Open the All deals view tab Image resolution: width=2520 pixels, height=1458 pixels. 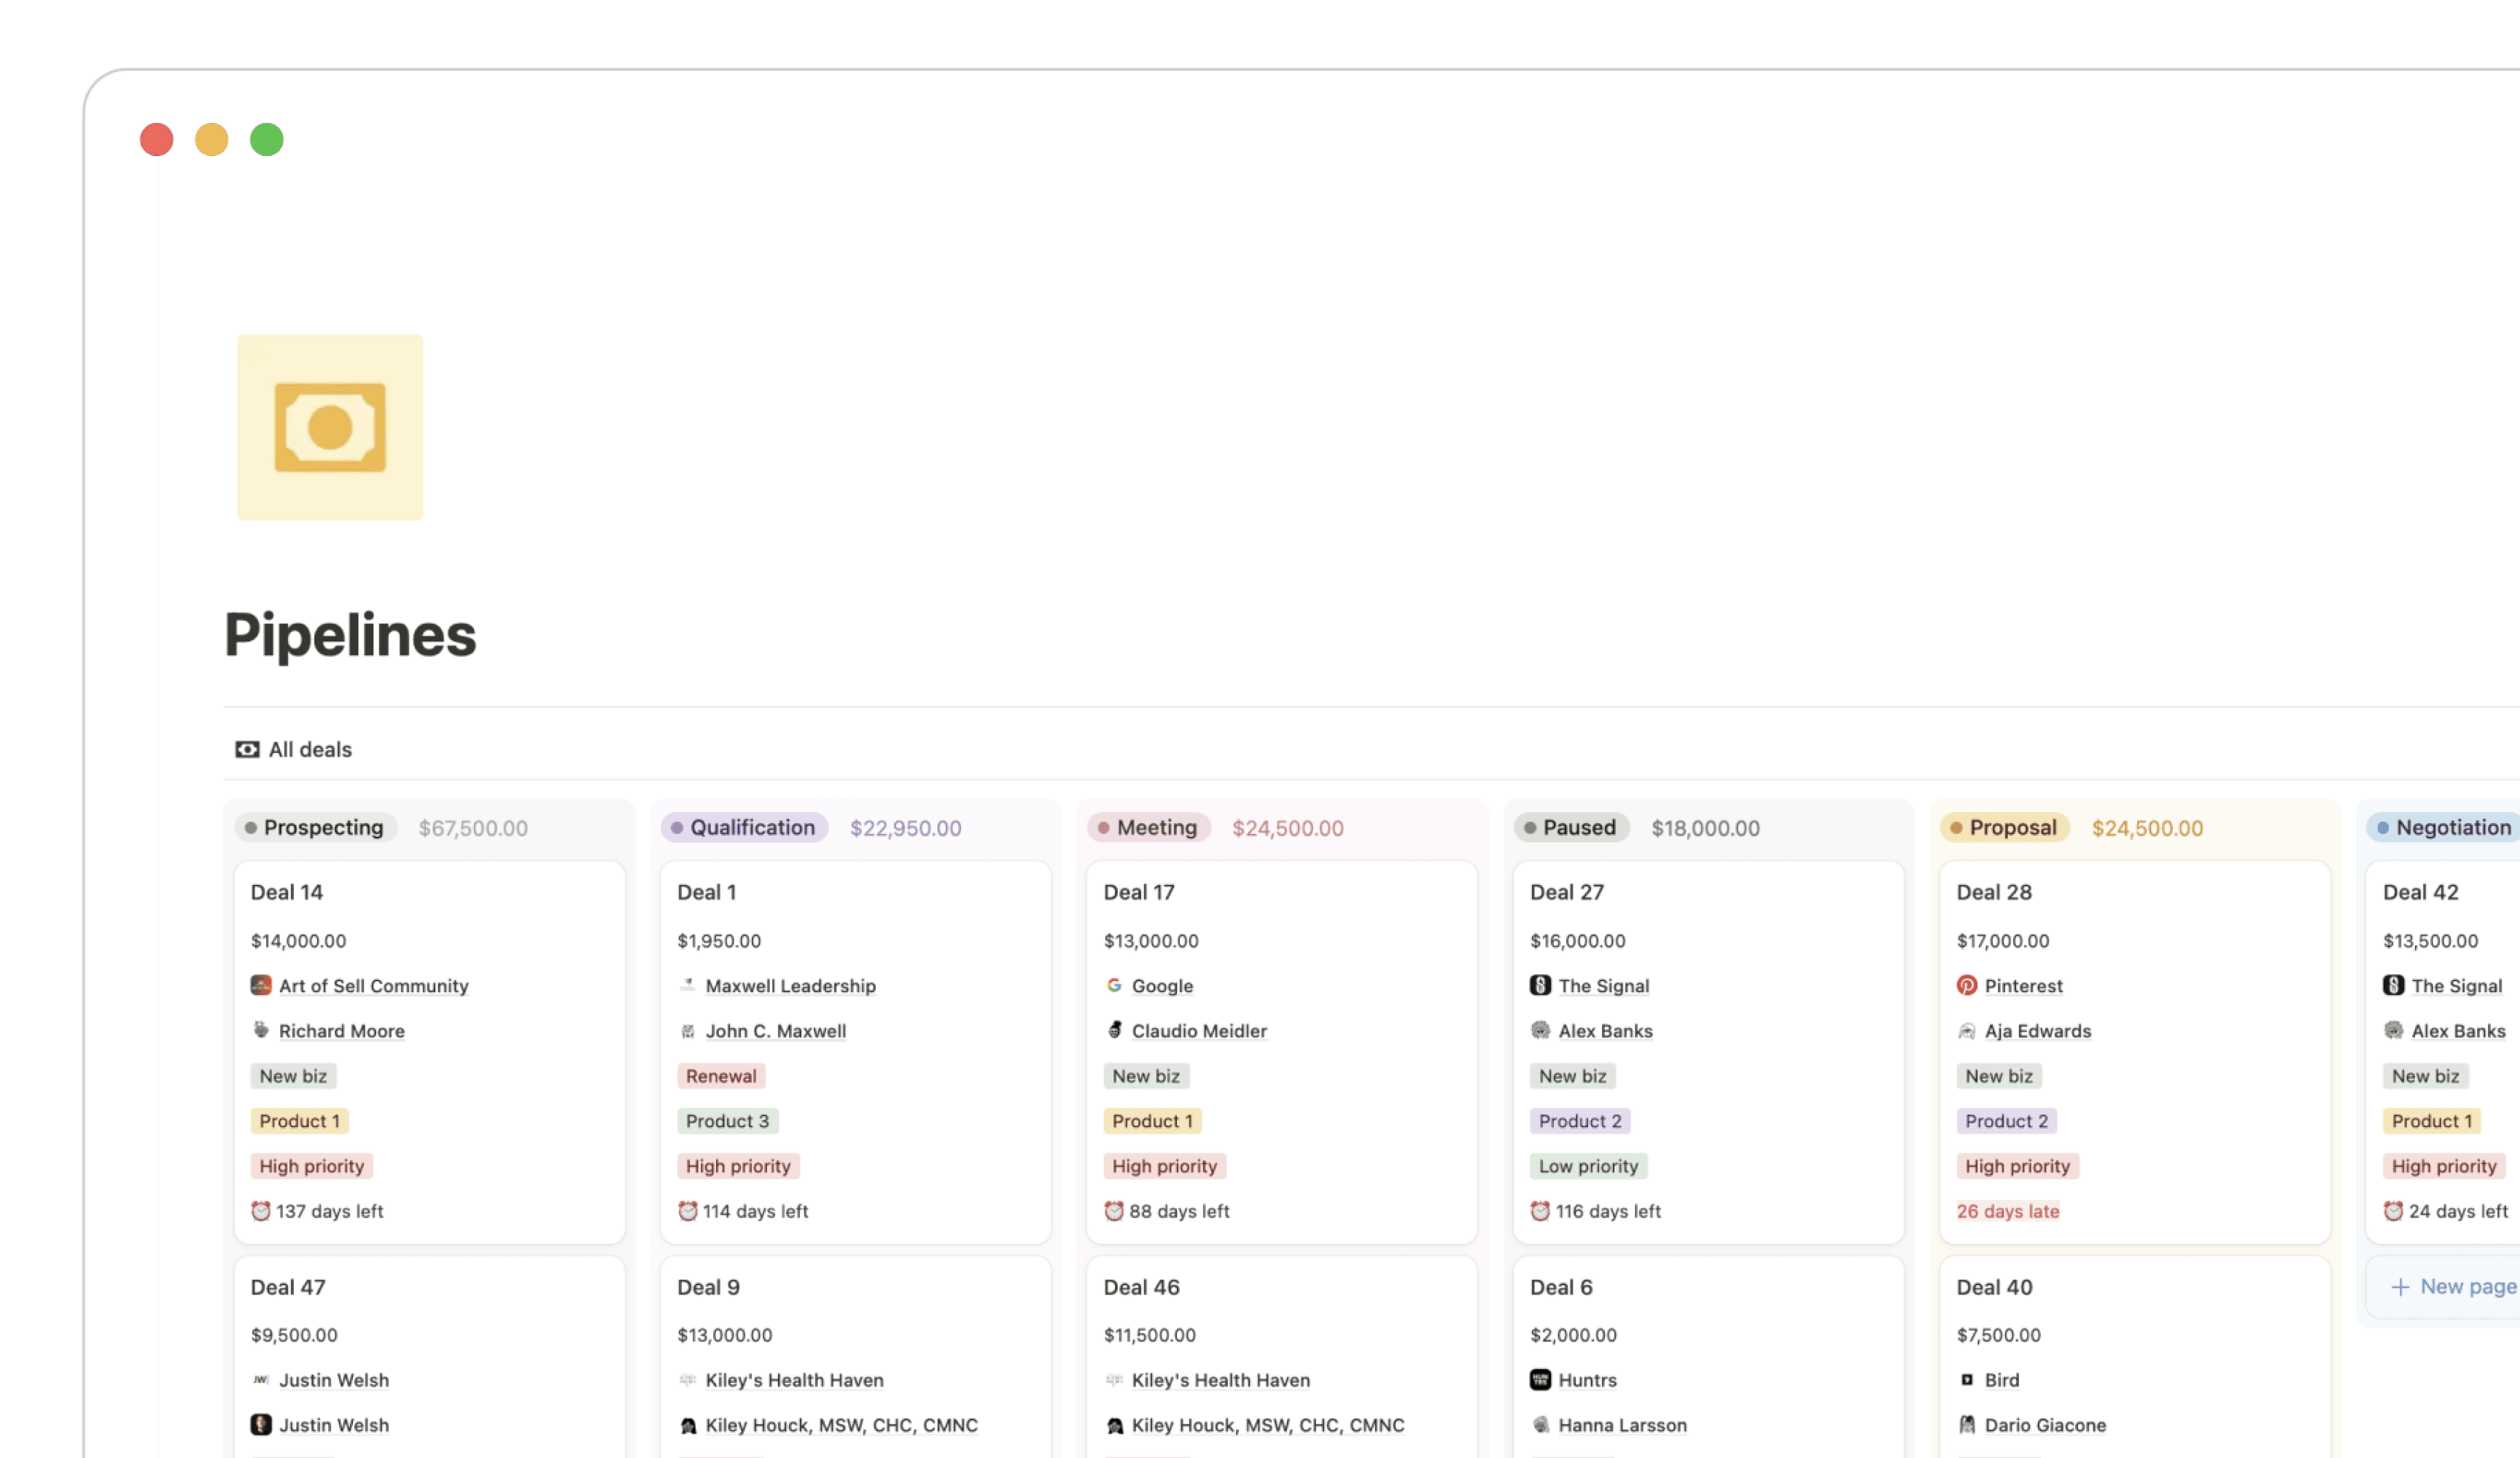point(294,749)
